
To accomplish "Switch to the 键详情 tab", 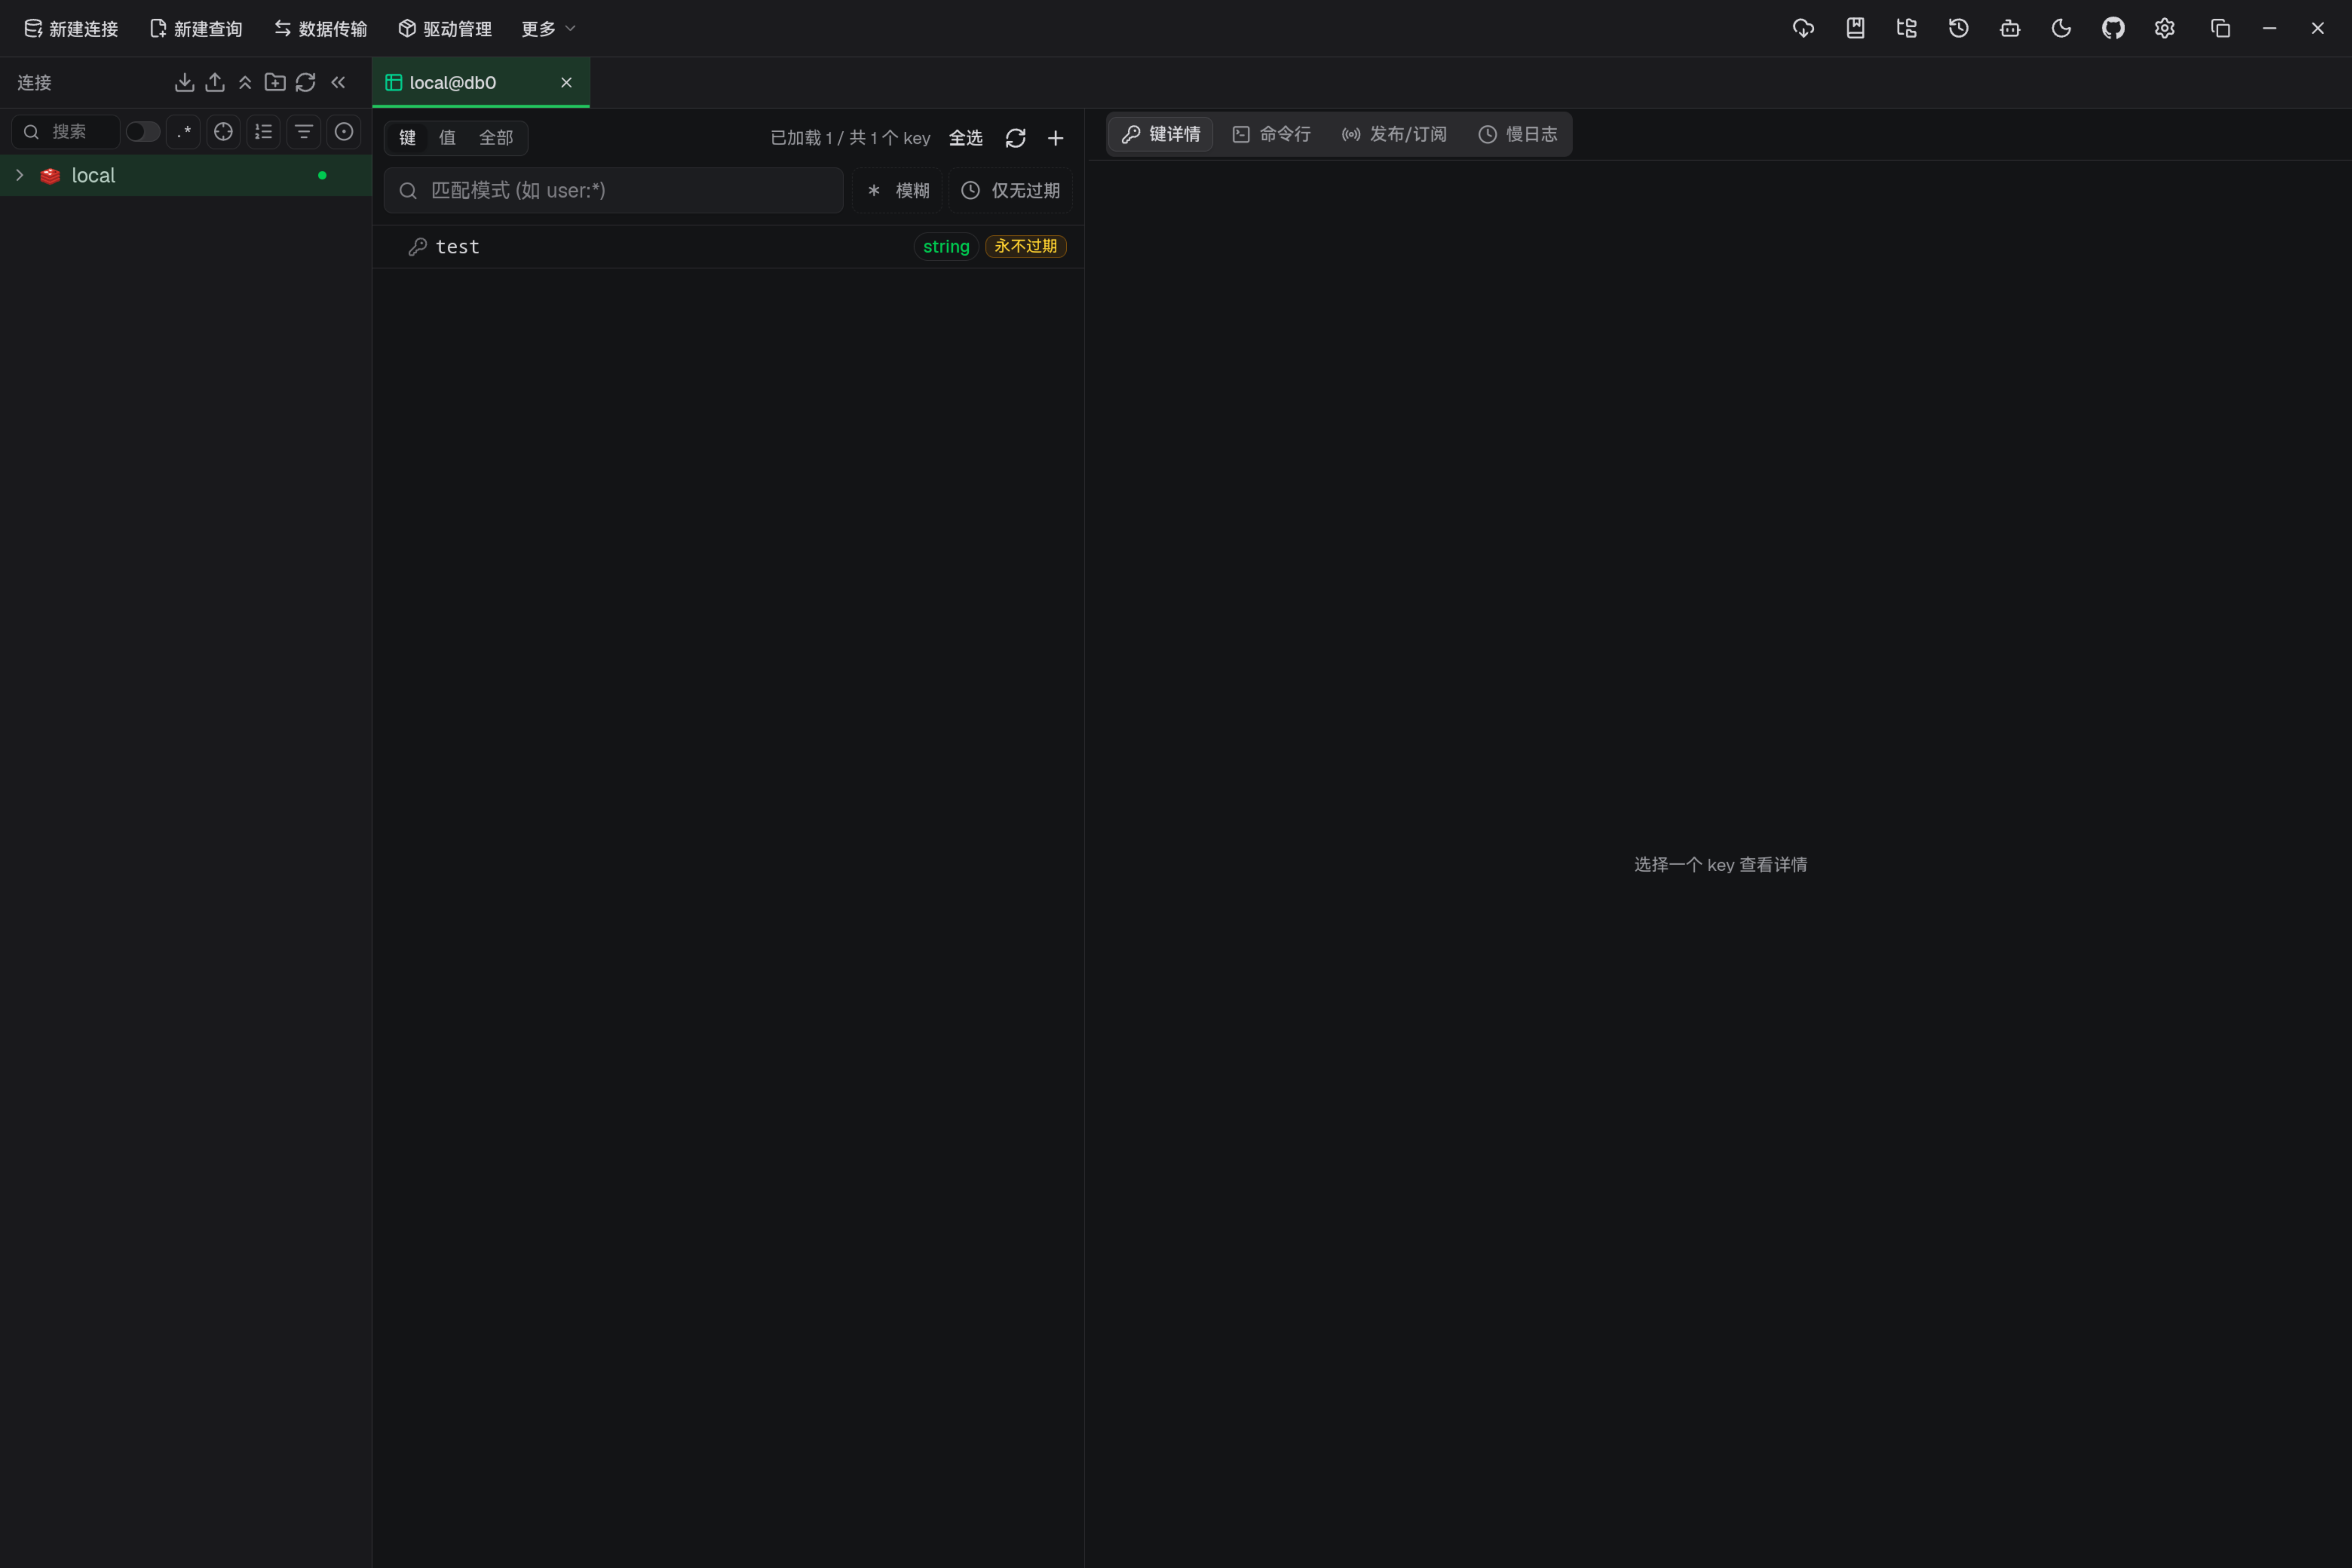I will pyautogui.click(x=1161, y=134).
